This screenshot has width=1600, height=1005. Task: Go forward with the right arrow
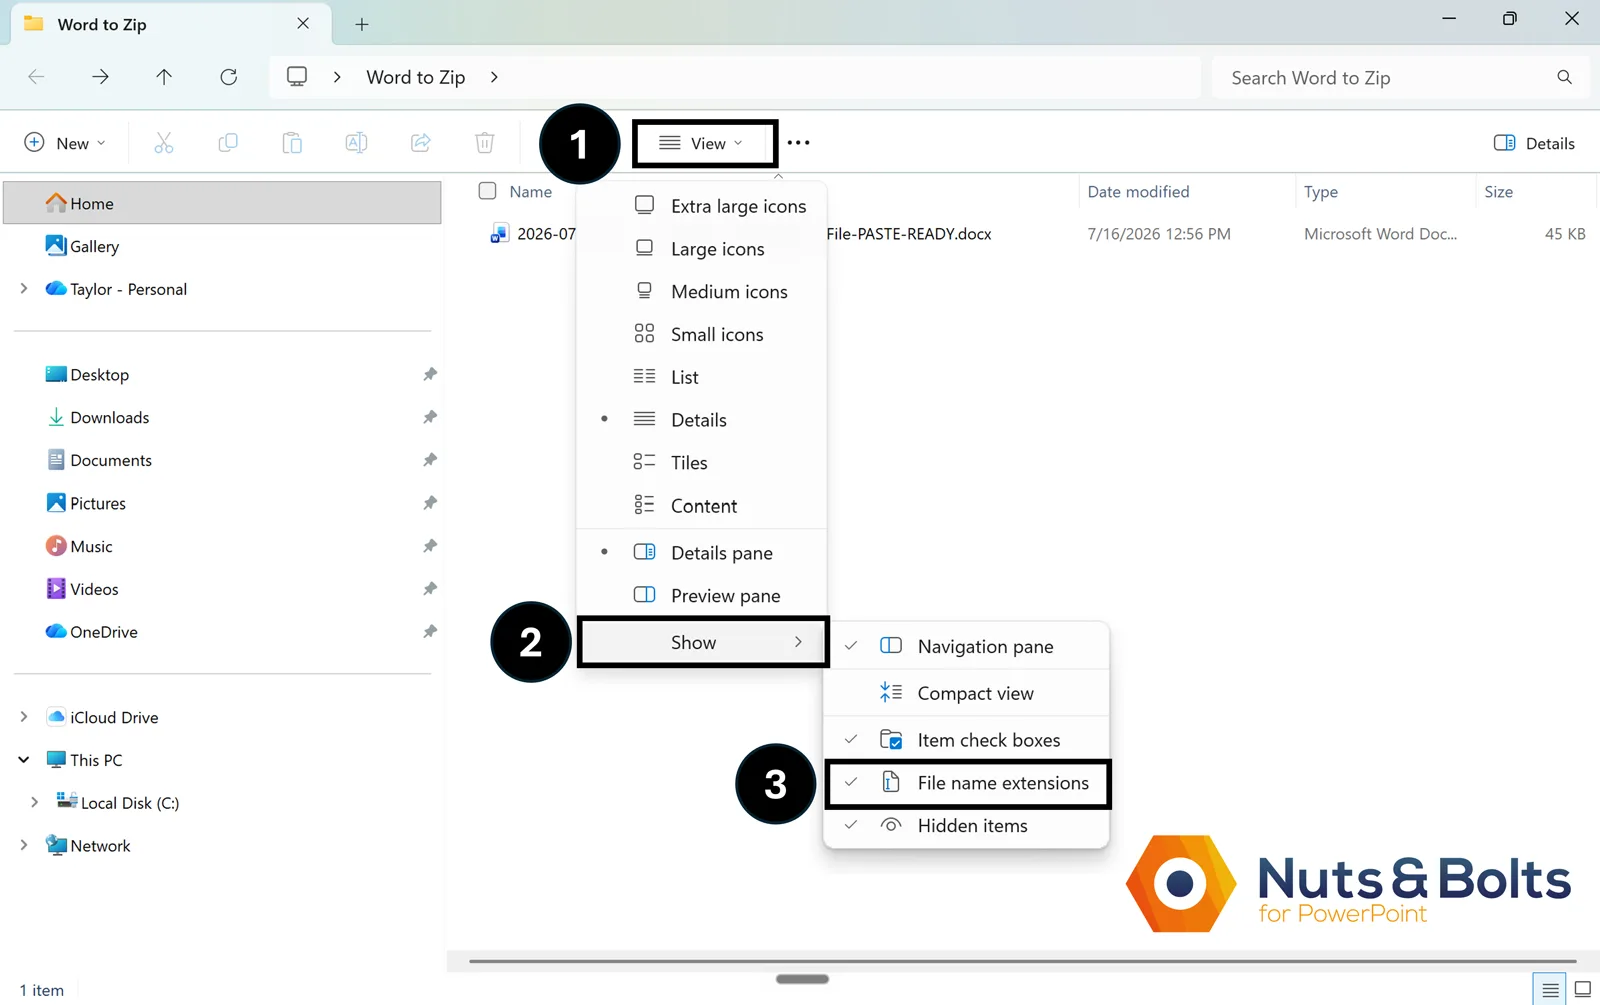100,77
